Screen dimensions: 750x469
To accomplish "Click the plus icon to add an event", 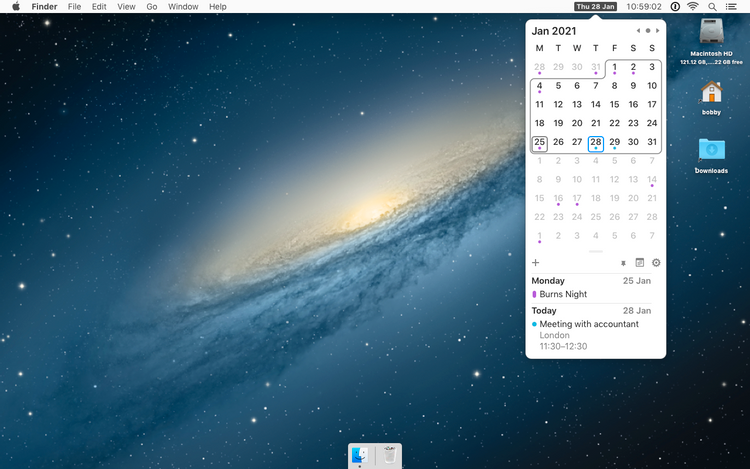I will (536, 263).
